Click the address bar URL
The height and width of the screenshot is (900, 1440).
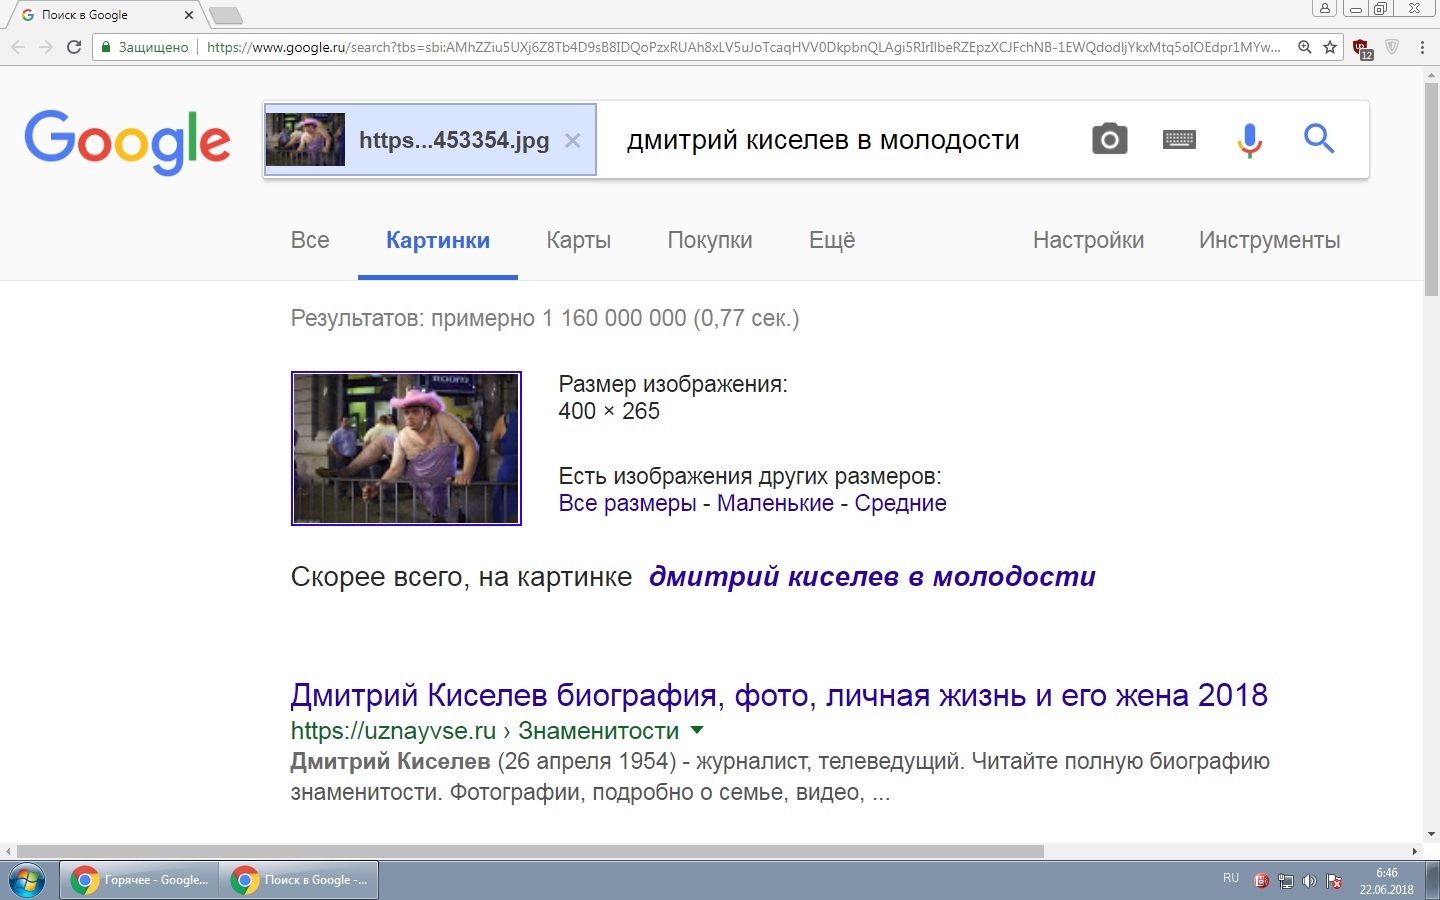click(743, 47)
